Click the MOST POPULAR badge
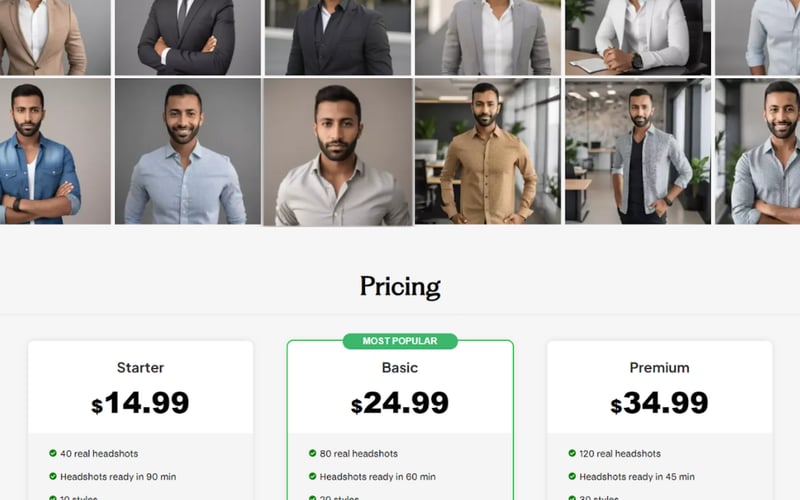Image resolution: width=800 pixels, height=500 pixels. [400, 341]
